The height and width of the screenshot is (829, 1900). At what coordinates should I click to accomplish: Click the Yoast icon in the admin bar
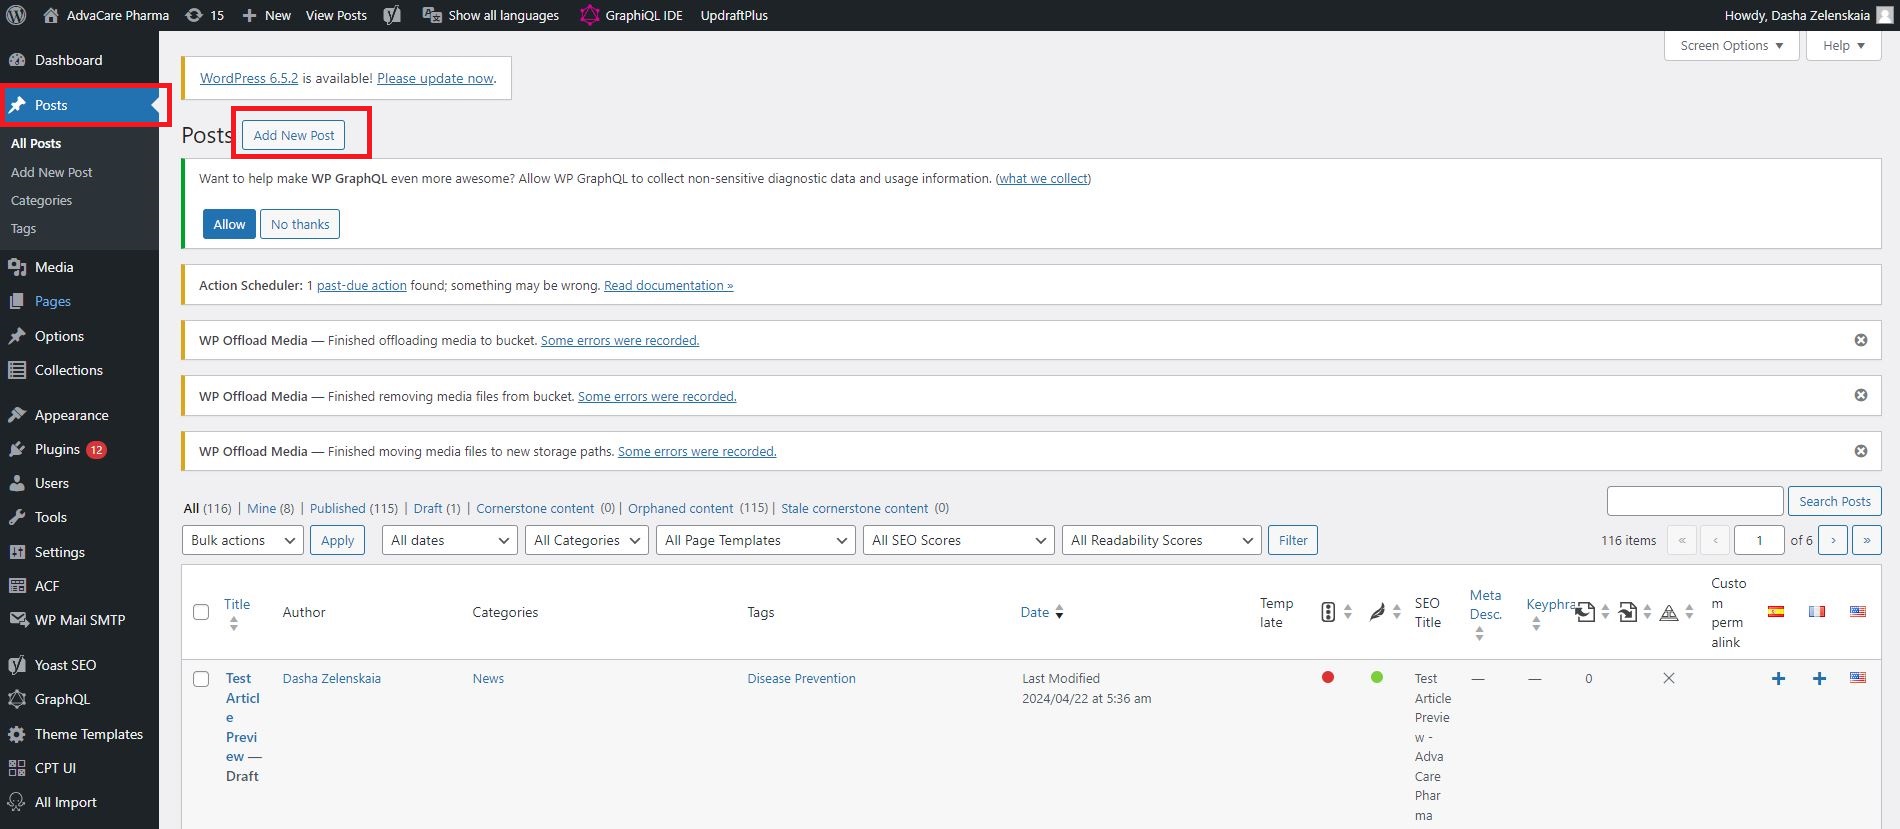(x=392, y=15)
